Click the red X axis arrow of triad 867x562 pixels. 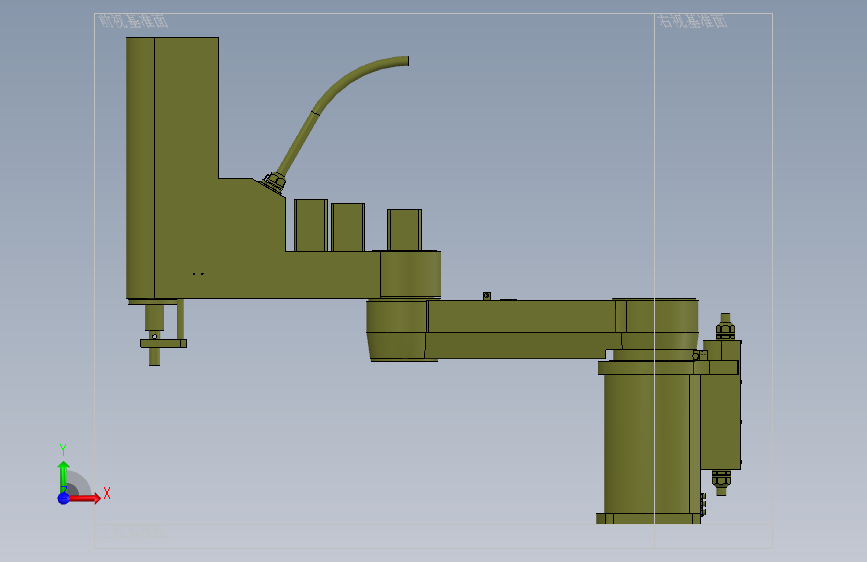(x=86, y=498)
